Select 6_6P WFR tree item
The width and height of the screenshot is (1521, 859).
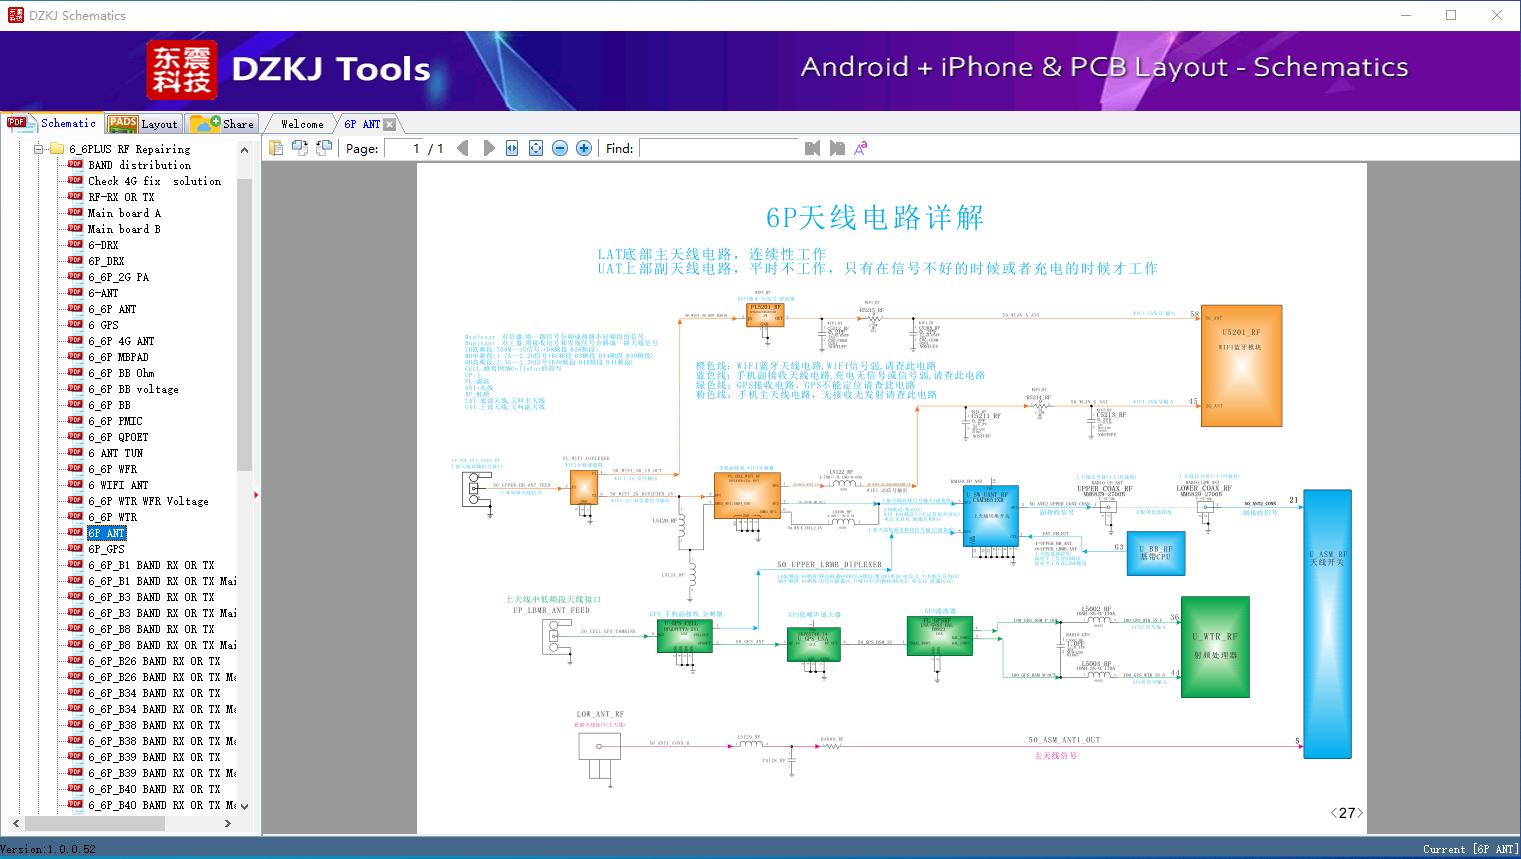pos(112,469)
